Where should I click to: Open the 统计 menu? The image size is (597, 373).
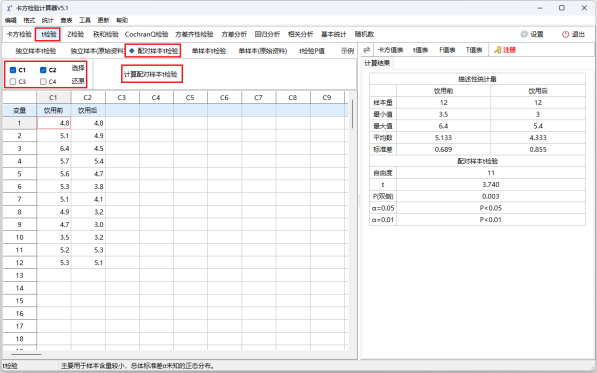click(x=48, y=20)
